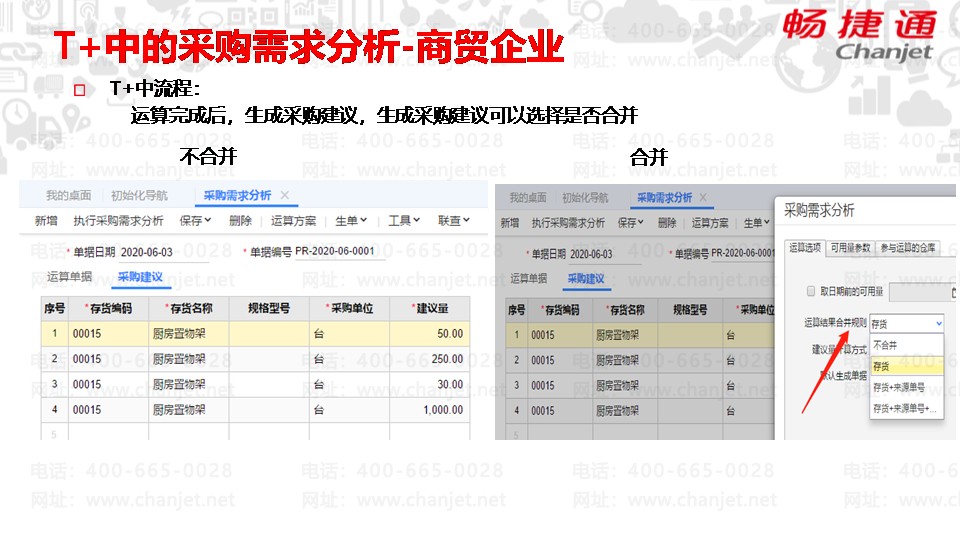This screenshot has height=540, width=960.
Task: Close the 采购需求分析 tab in the right screenshot
Action: [x=703, y=197]
